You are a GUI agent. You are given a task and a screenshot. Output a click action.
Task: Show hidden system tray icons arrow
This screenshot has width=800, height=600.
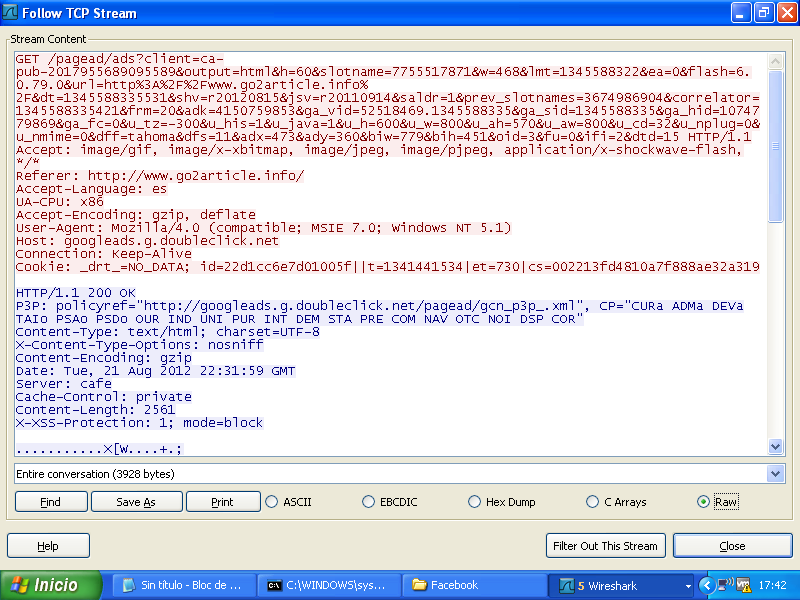707,585
